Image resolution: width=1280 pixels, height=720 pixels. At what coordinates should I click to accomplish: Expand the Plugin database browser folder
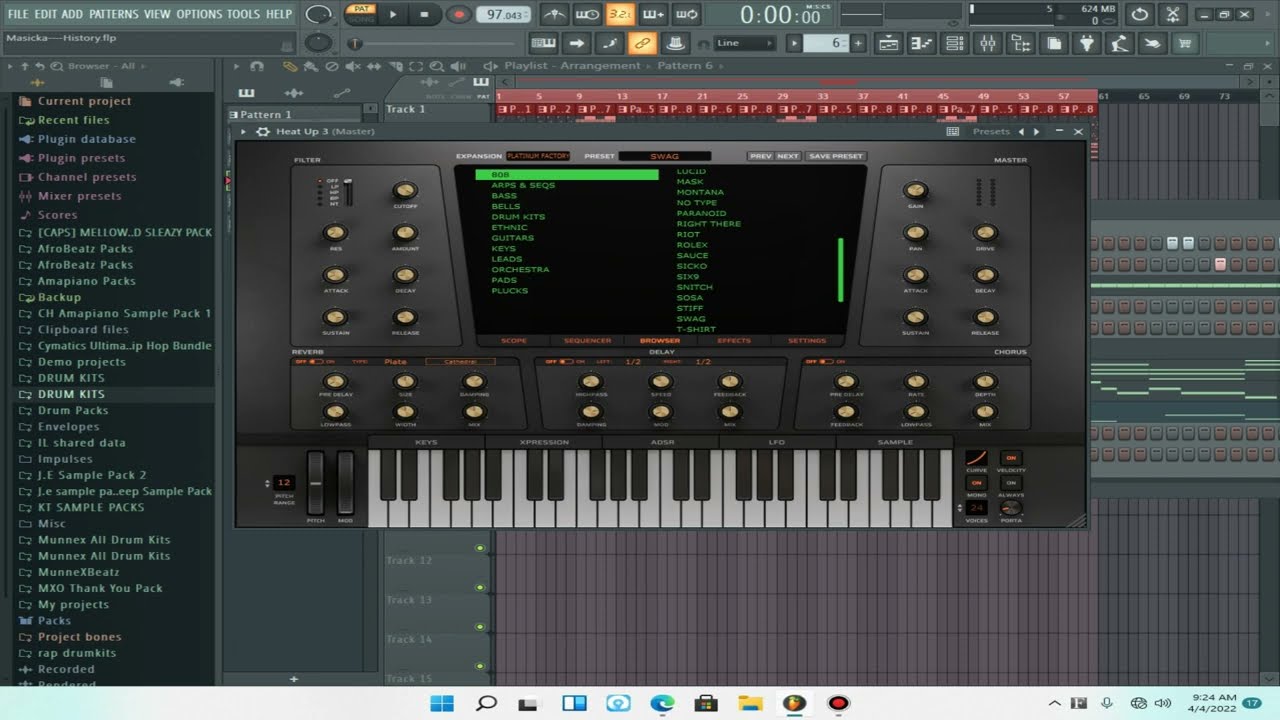point(86,139)
